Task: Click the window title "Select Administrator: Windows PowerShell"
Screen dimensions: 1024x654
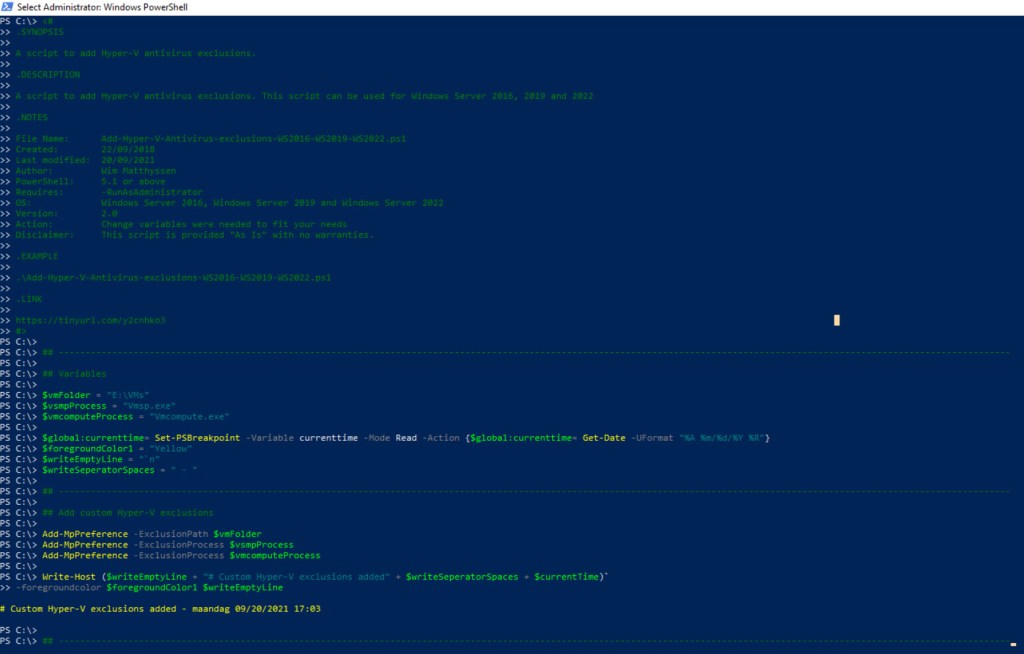Action: [x=102, y=7]
